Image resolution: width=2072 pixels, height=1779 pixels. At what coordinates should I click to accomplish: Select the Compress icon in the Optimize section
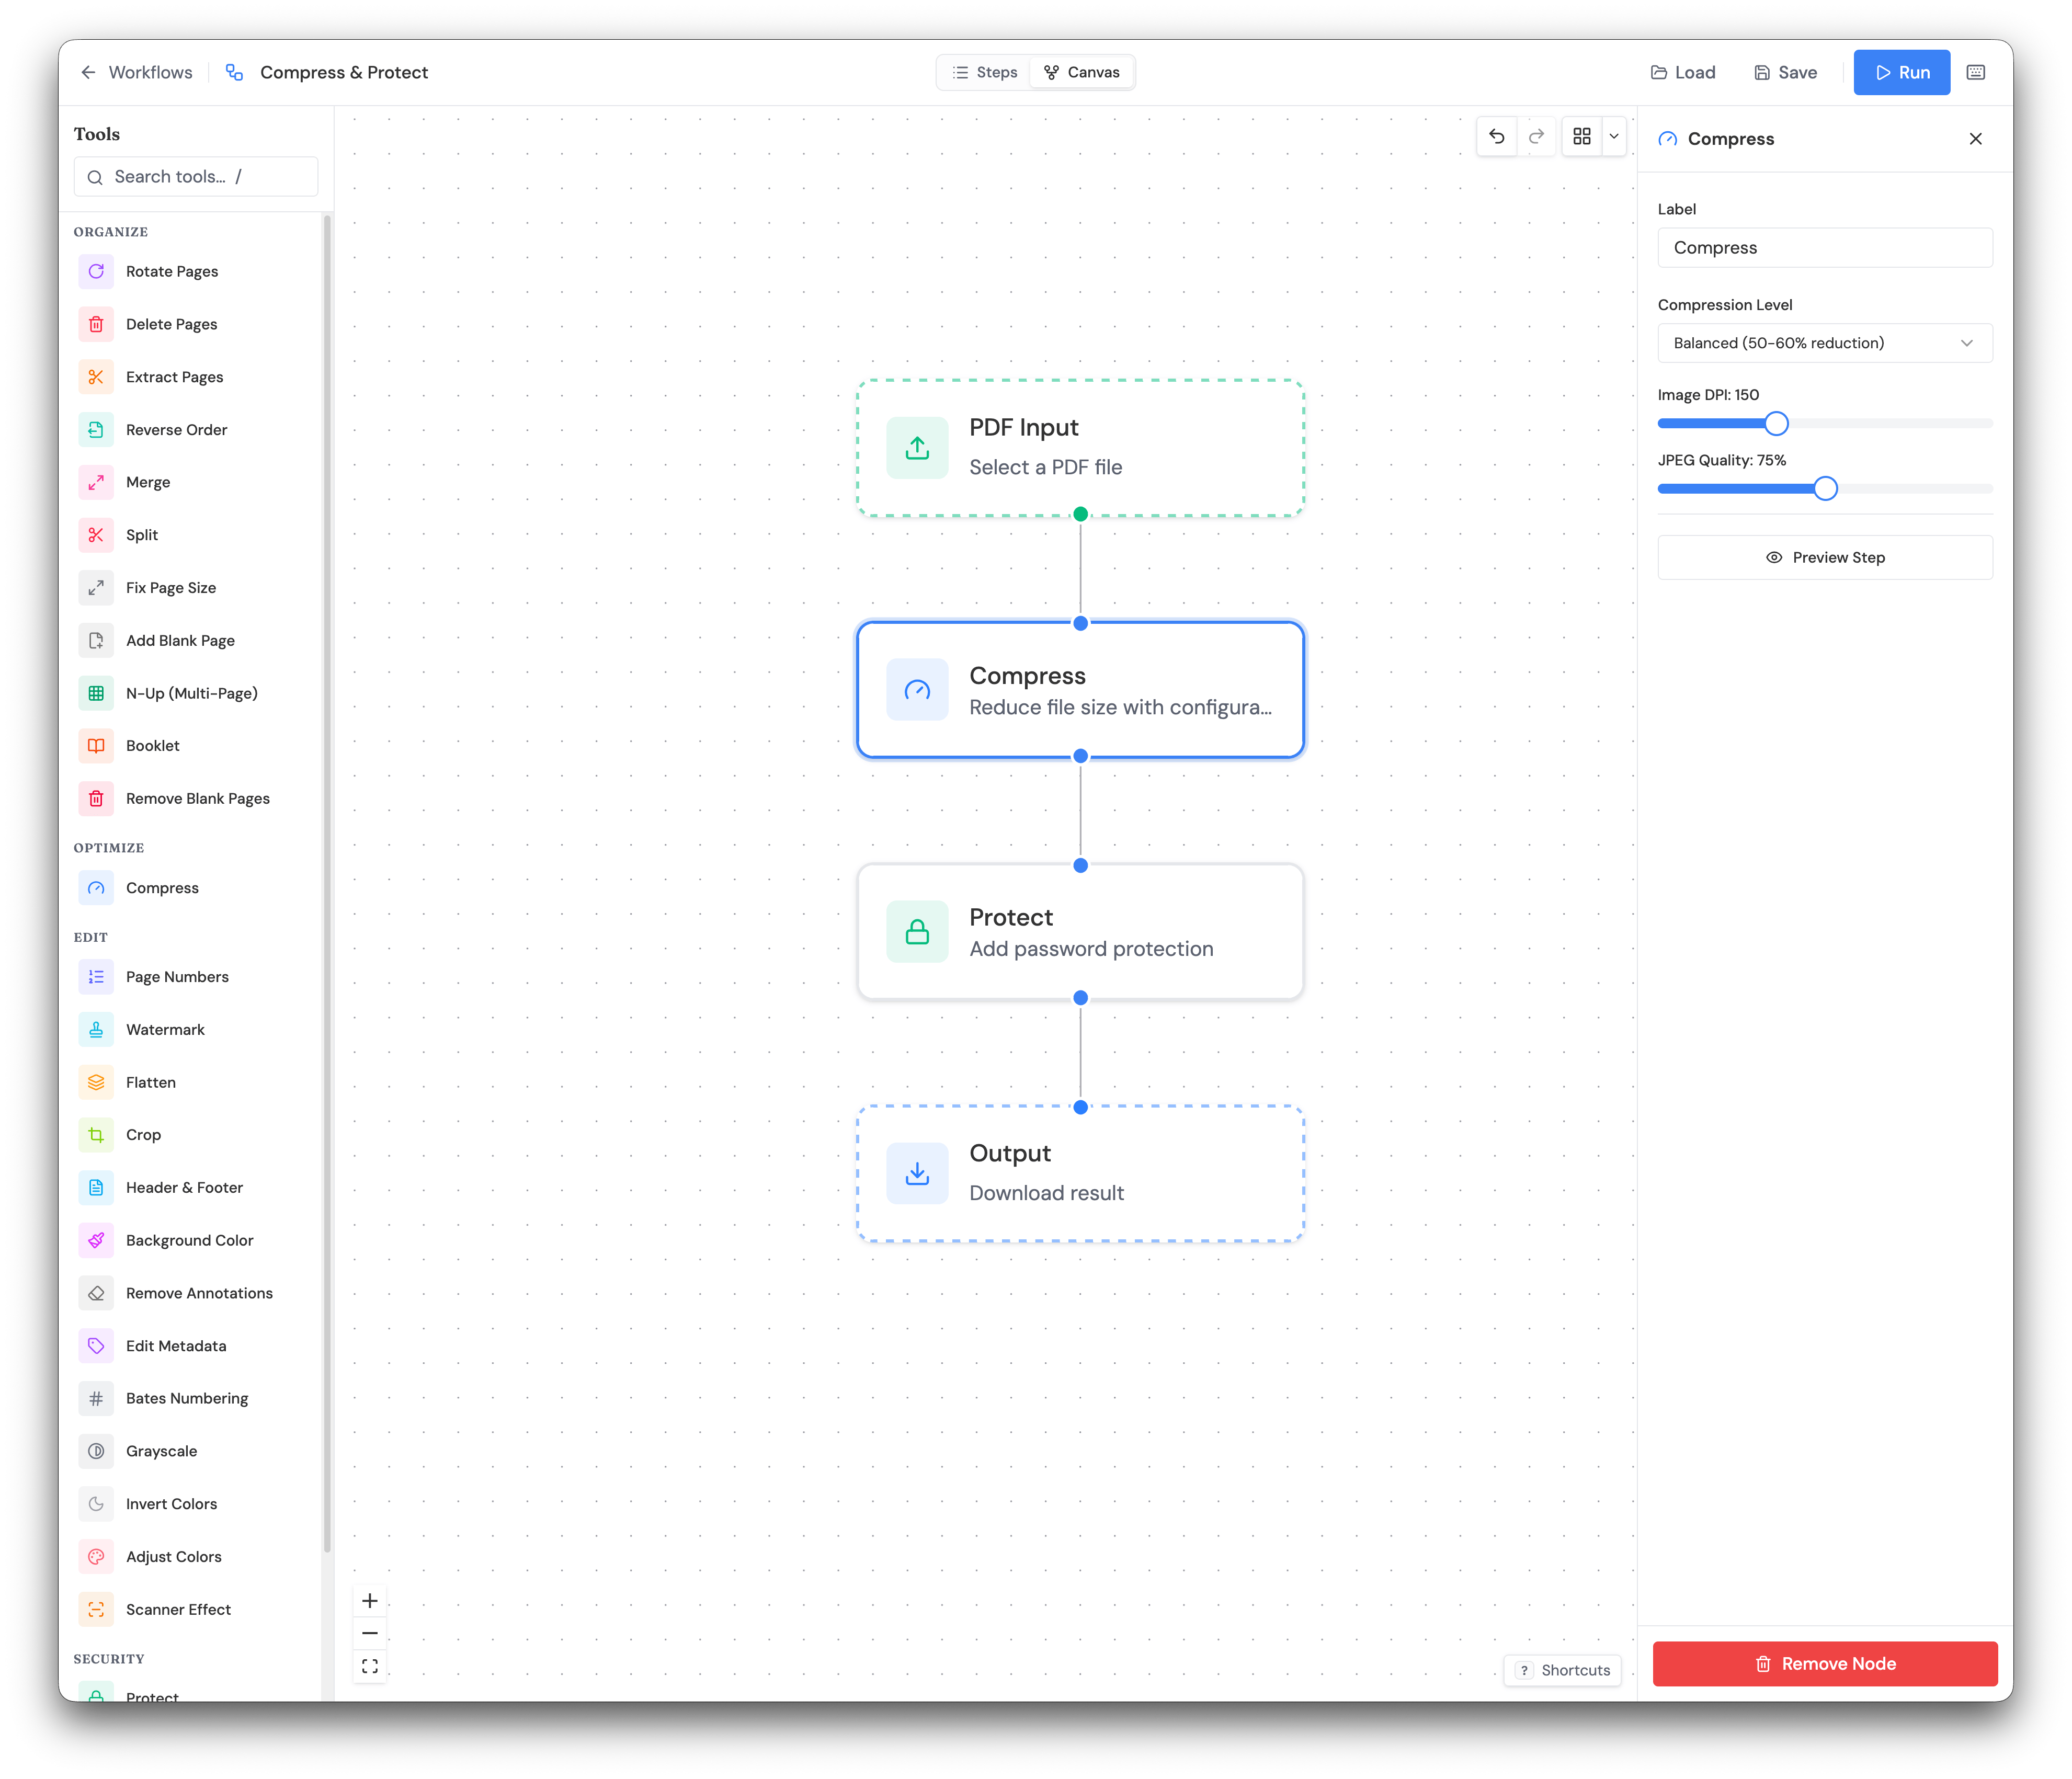(96, 888)
